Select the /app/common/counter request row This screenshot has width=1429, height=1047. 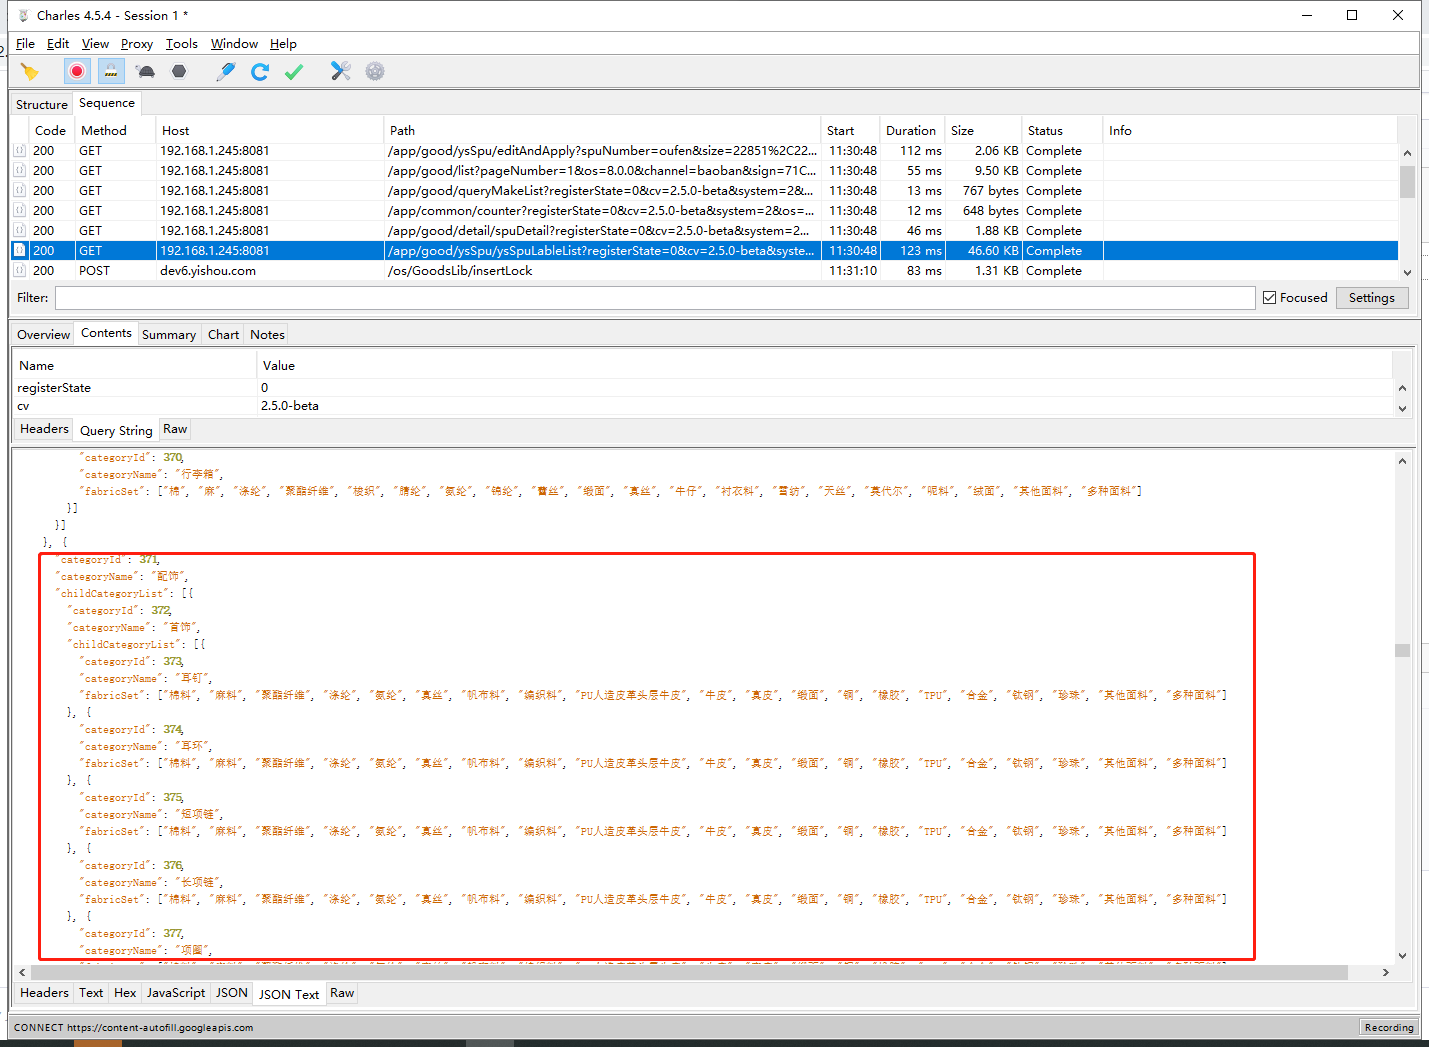704,210
